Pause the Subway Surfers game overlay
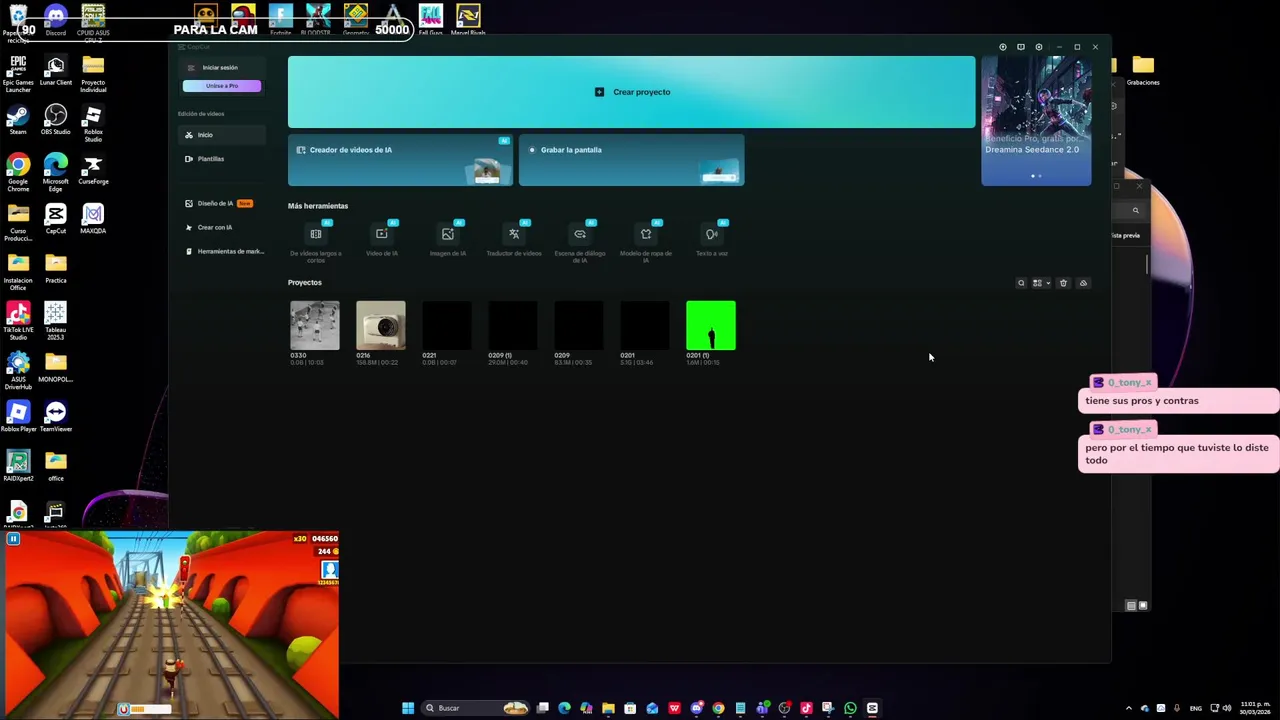Viewport: 1280px width, 720px height. coord(13,539)
